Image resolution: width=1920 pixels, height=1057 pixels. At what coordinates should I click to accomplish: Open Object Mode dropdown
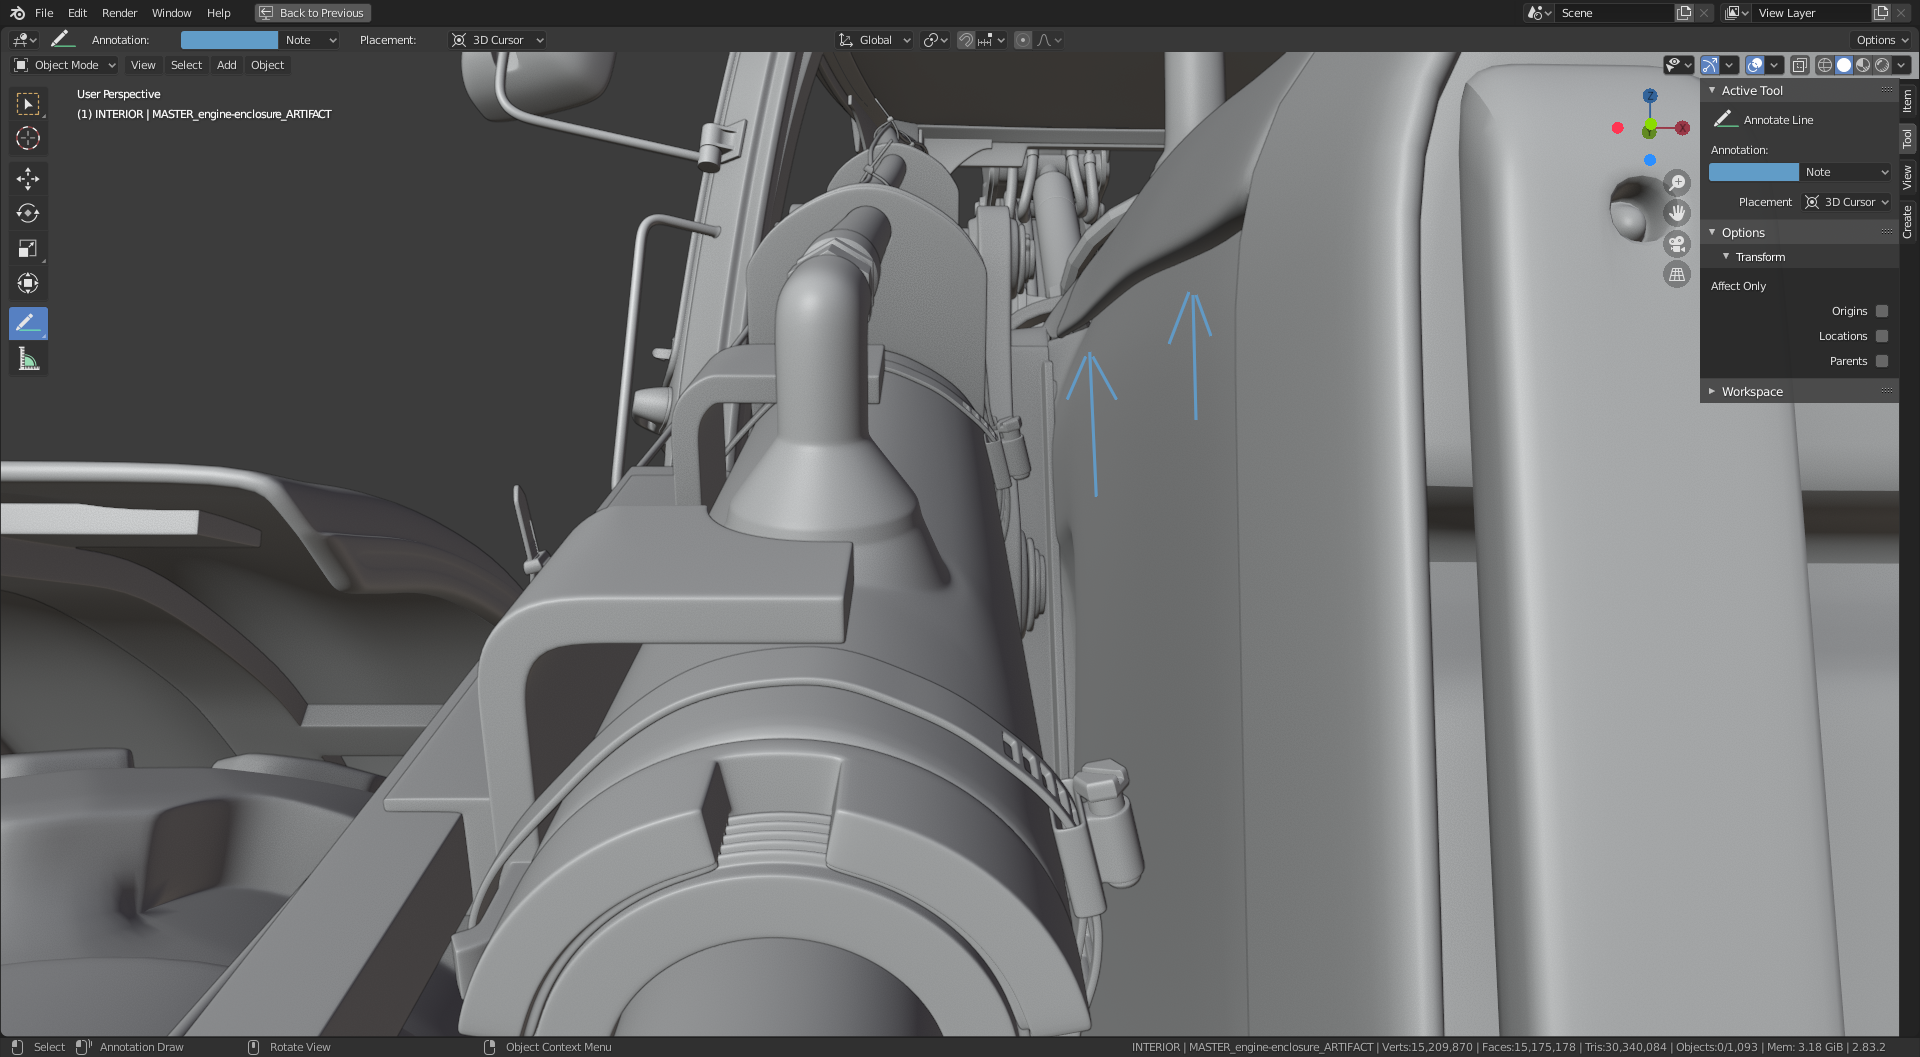click(x=65, y=65)
